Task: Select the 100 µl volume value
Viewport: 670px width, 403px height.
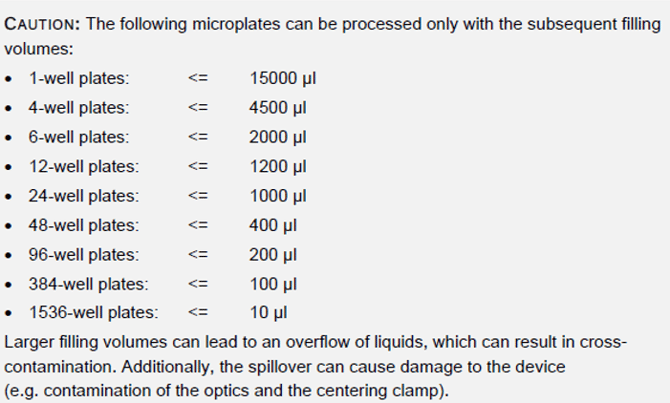Action: point(273,285)
